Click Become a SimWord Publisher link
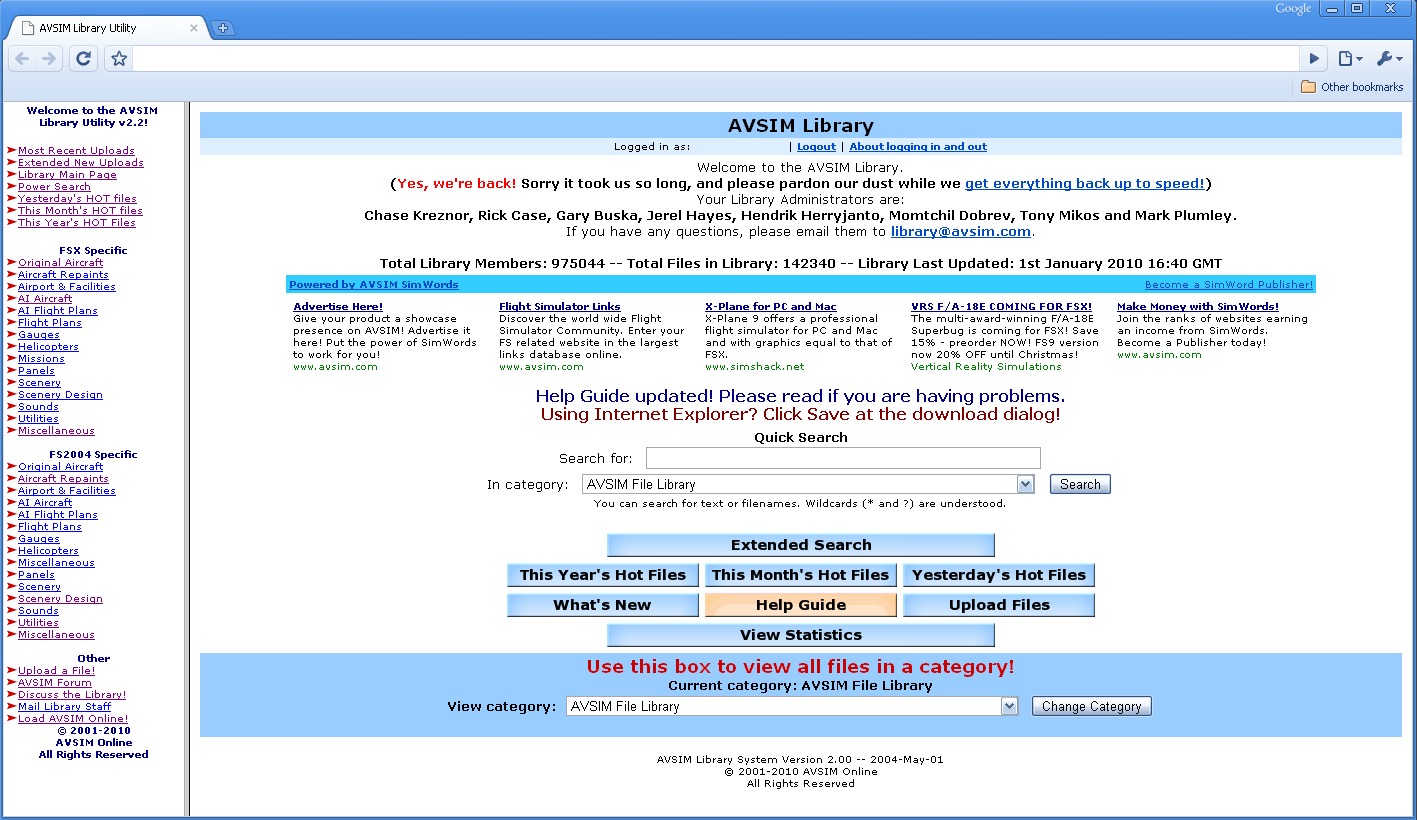Viewport: 1417px width, 820px height. click(x=1229, y=285)
